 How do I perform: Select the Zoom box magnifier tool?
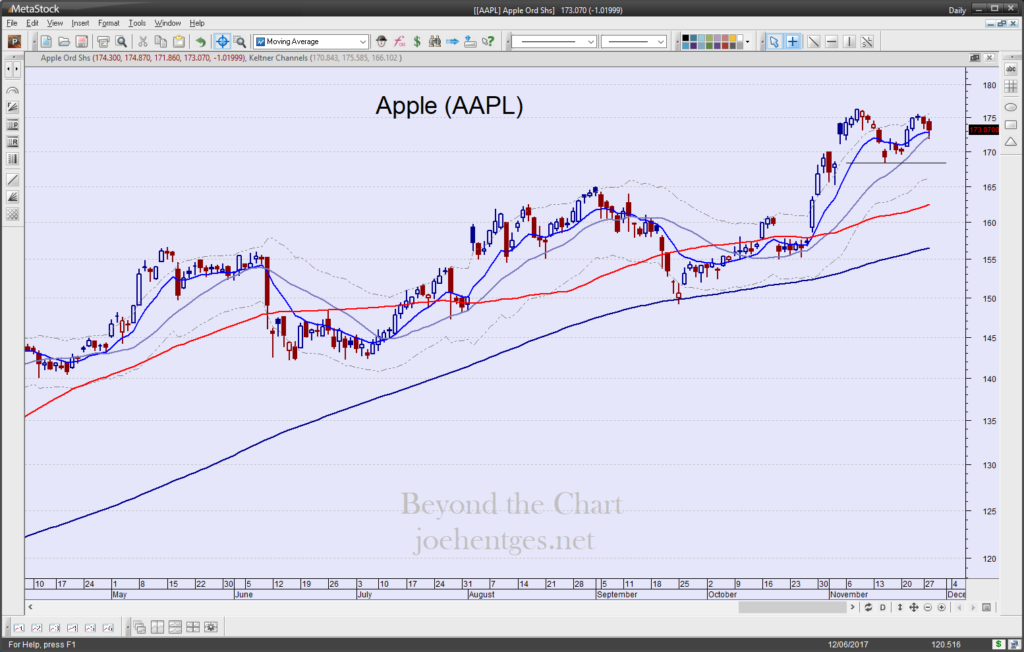point(240,42)
